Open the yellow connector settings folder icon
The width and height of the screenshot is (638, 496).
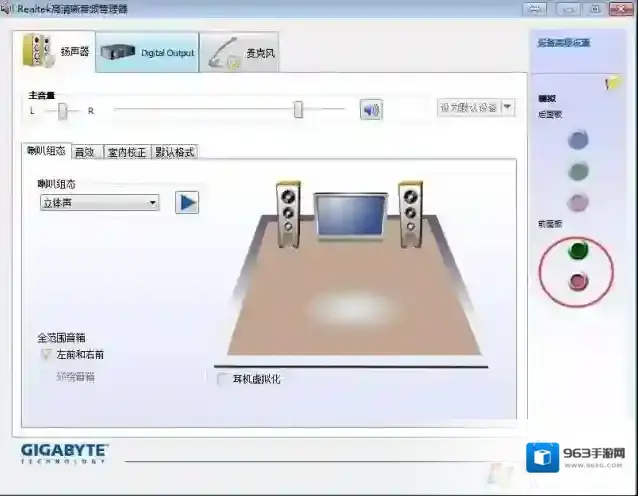click(x=613, y=84)
